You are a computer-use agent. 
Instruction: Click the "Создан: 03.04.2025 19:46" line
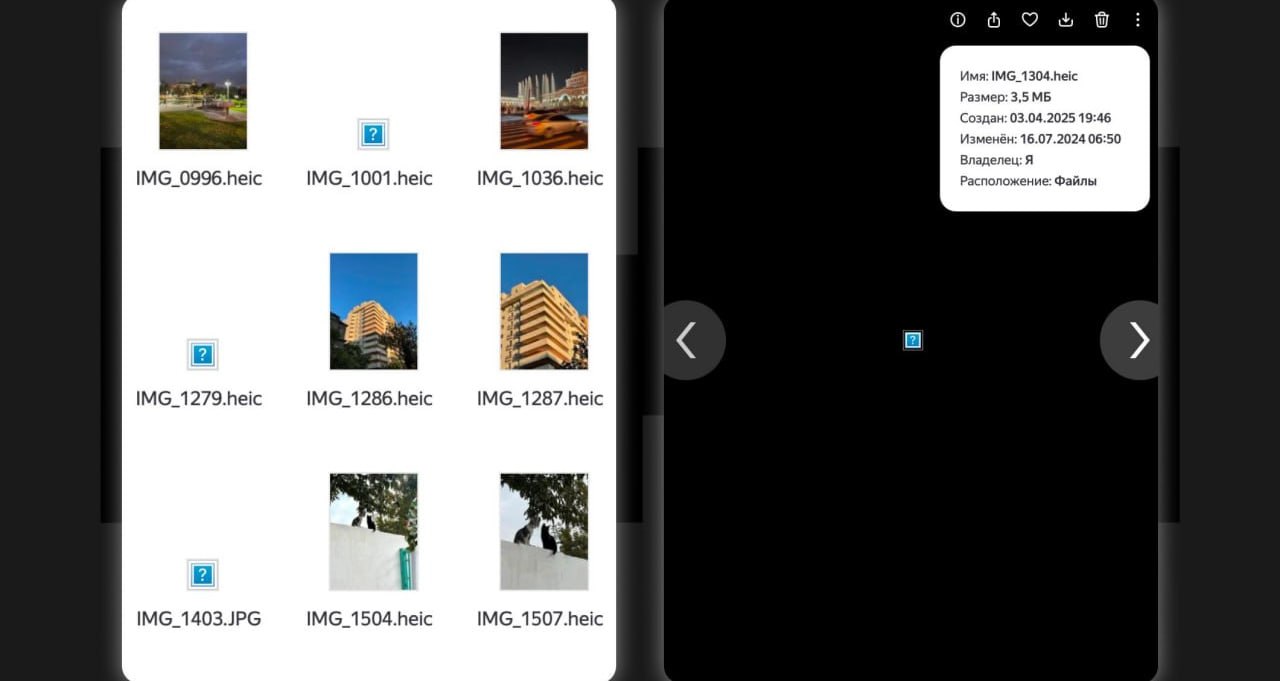[1036, 118]
